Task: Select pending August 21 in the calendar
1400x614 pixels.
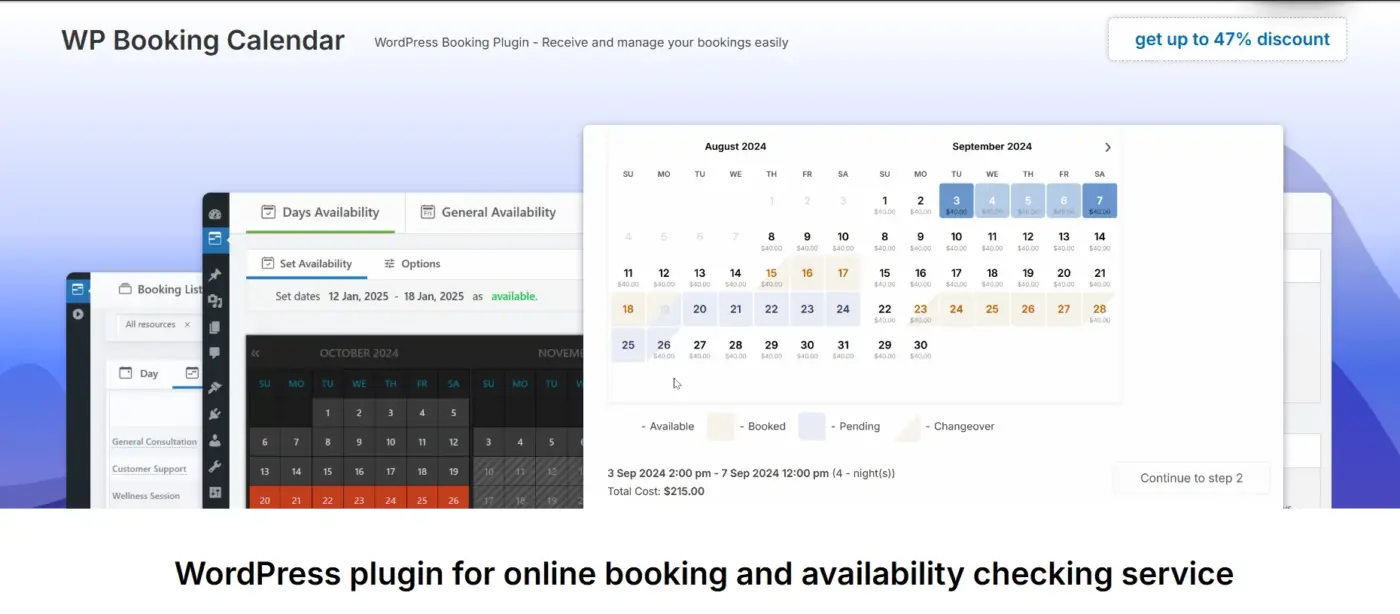Action: tap(735, 310)
